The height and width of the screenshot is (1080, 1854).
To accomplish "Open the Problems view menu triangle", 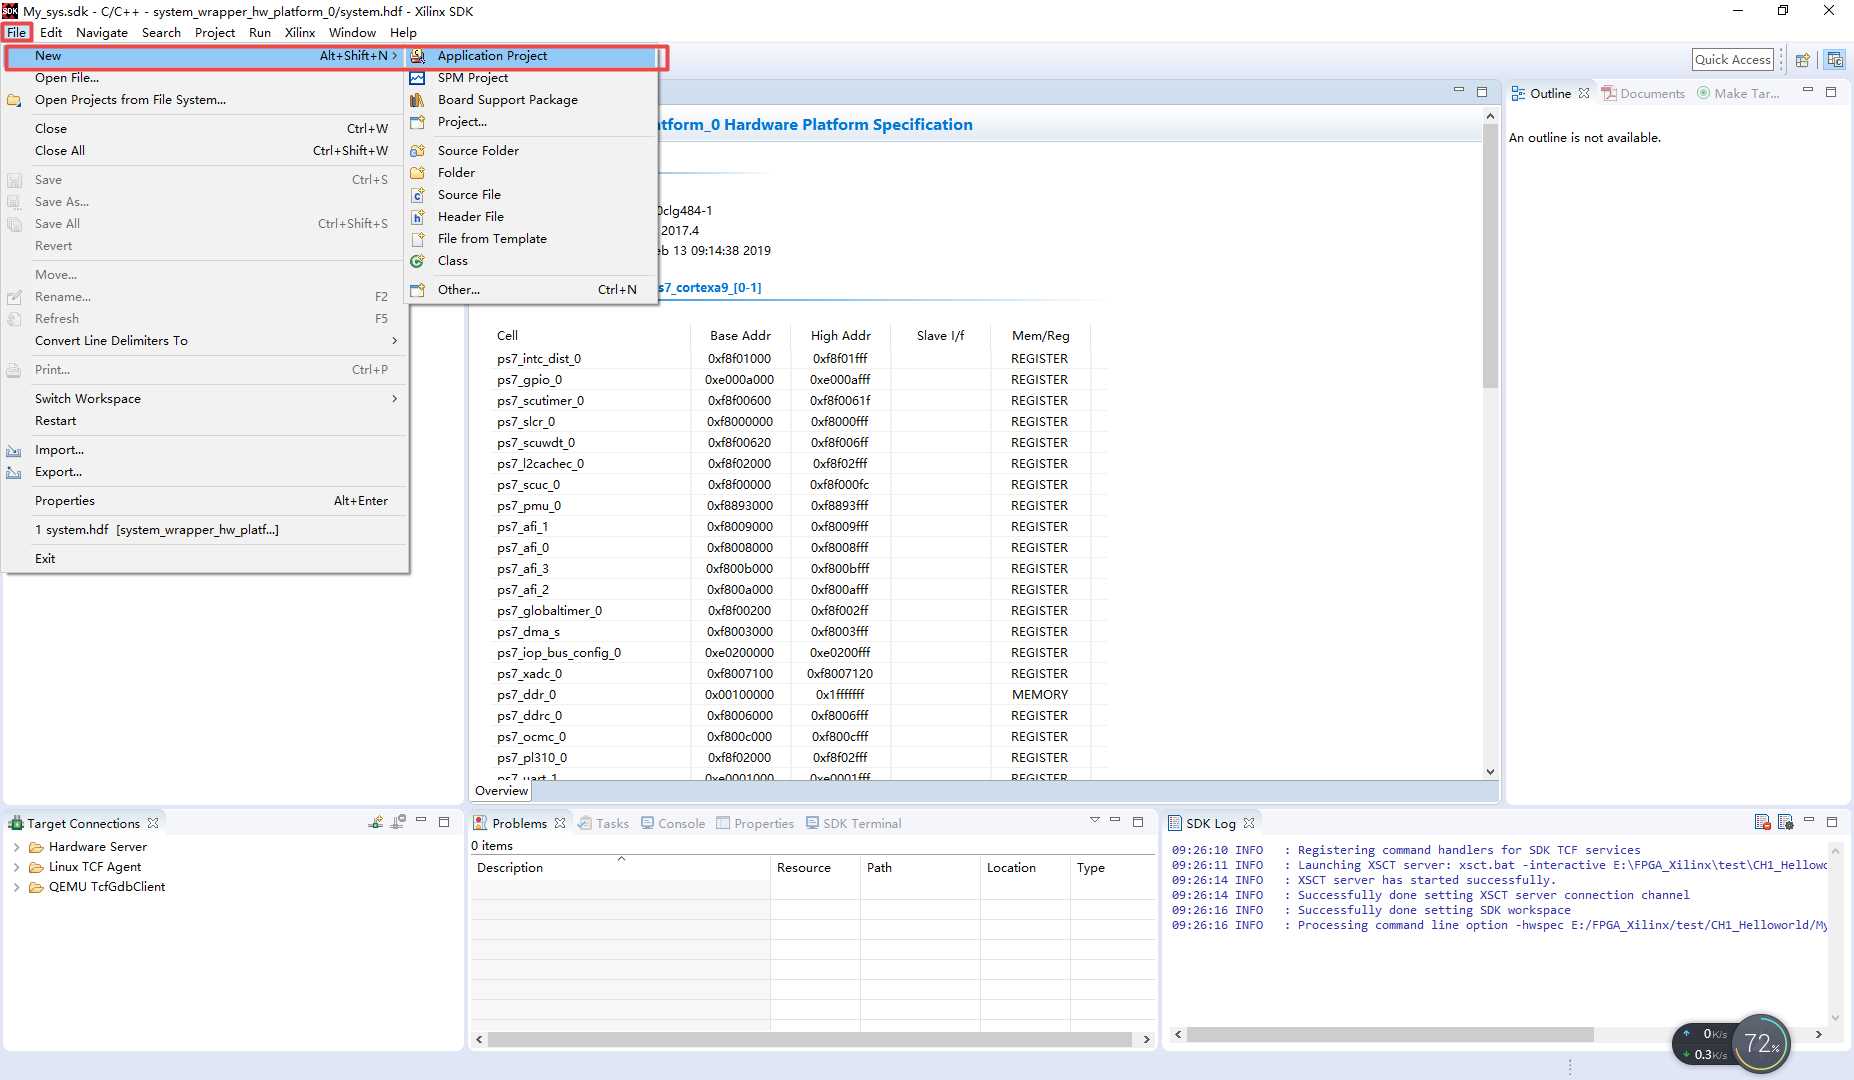I will coord(1094,821).
